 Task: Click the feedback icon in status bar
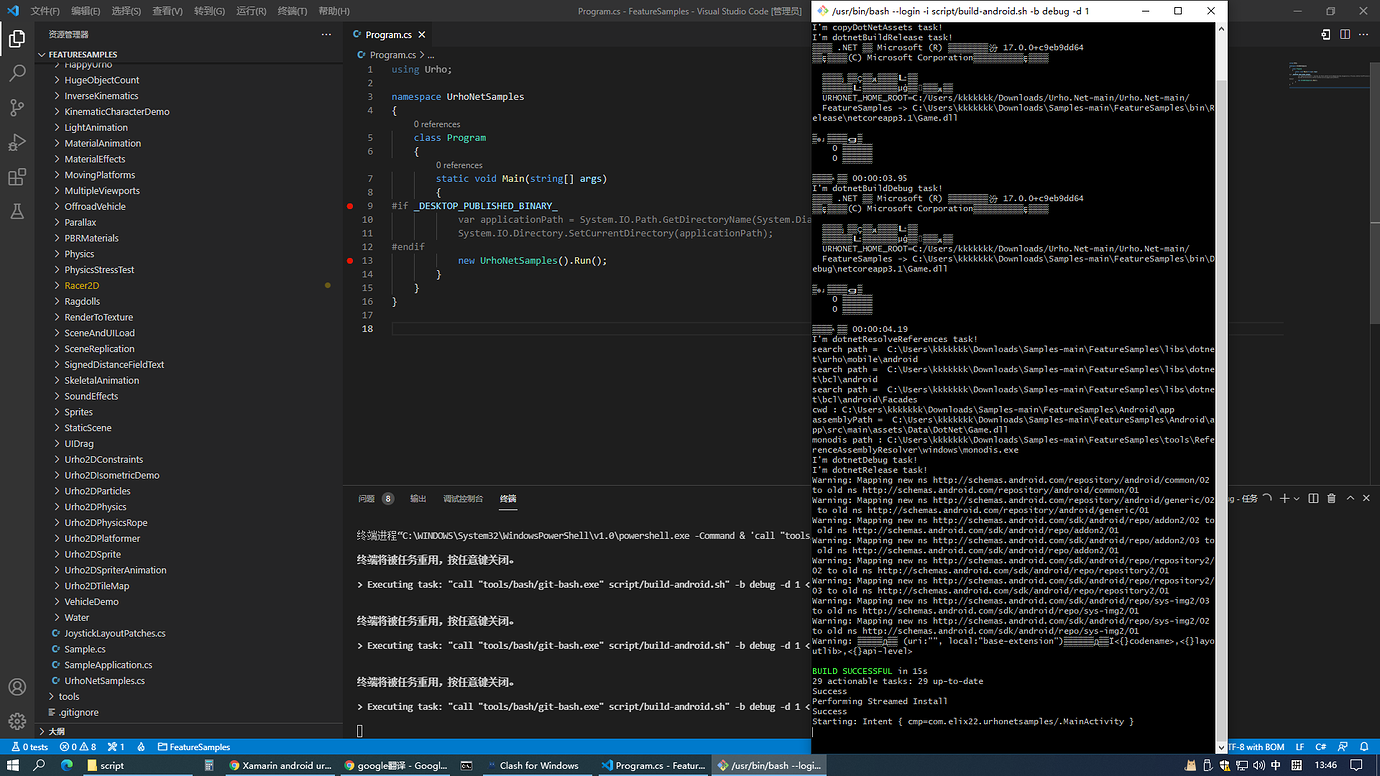pyautogui.click(x=1345, y=747)
